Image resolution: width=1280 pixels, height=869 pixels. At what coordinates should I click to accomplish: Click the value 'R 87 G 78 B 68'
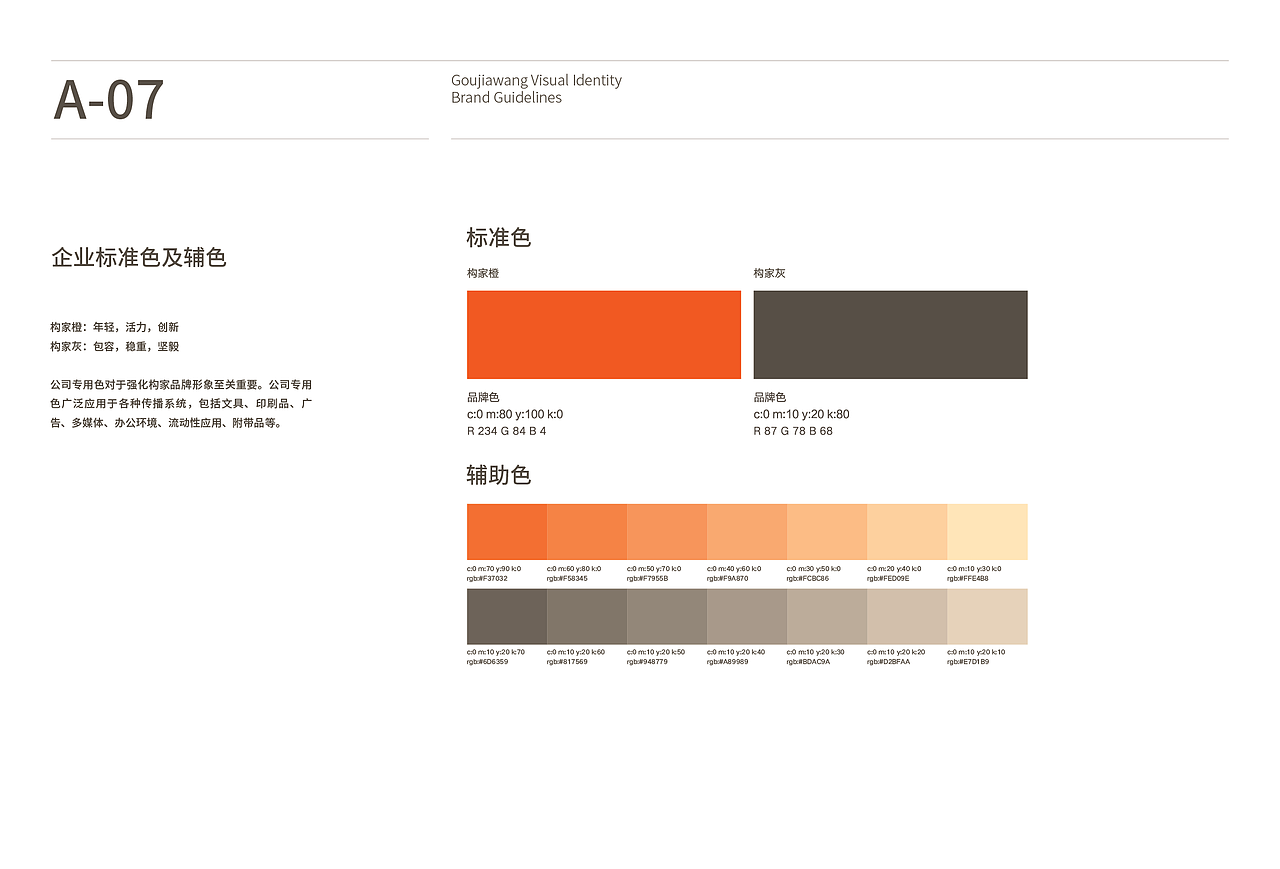[793, 431]
